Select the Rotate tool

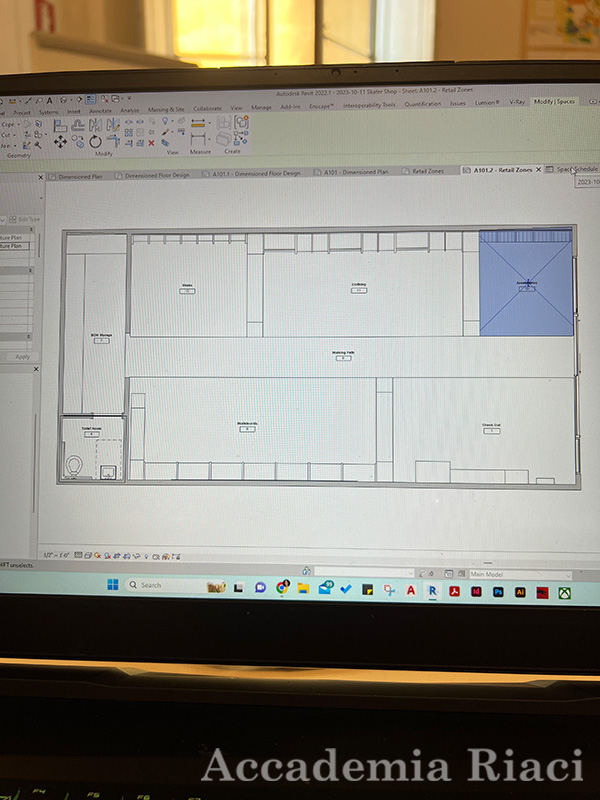click(95, 142)
